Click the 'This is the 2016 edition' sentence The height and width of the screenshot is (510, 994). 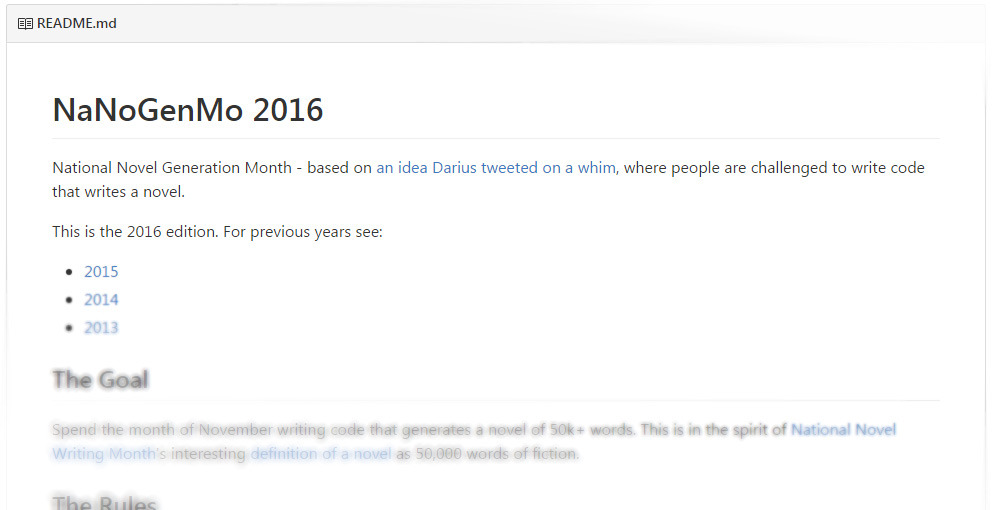pos(217,232)
